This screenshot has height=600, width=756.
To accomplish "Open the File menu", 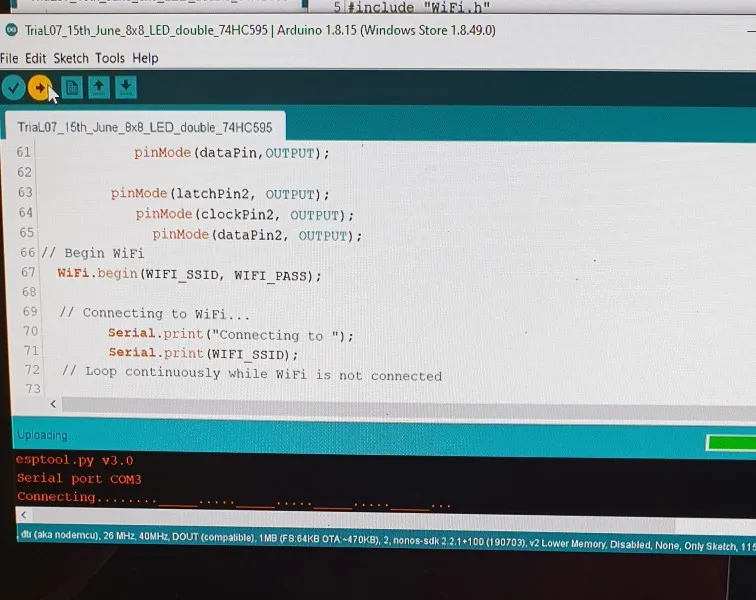I will [x=9, y=58].
